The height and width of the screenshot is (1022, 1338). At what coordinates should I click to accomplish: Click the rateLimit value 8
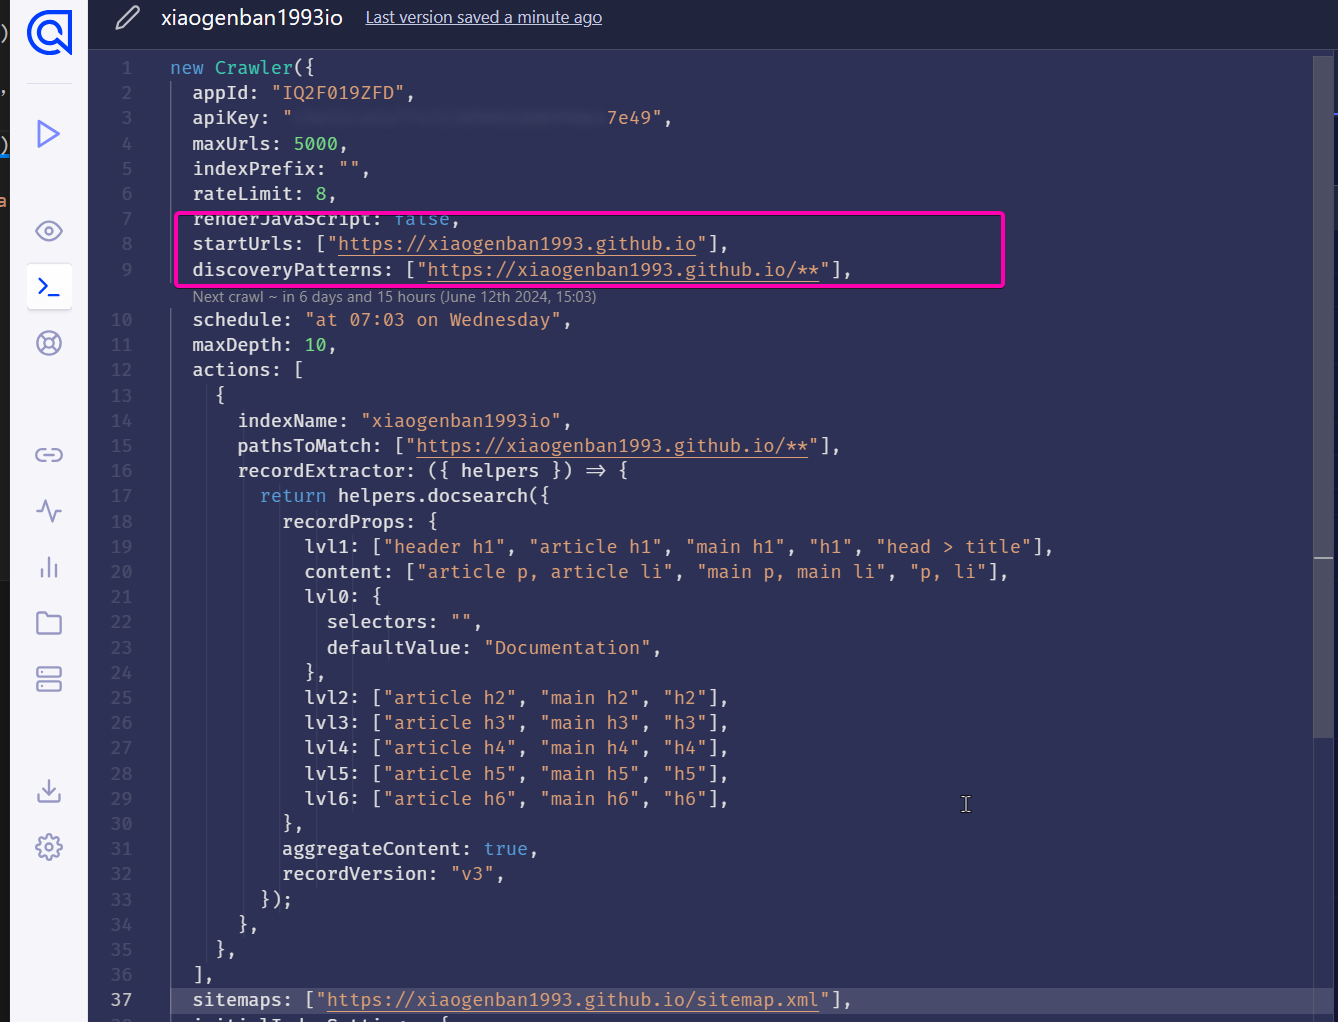(321, 194)
